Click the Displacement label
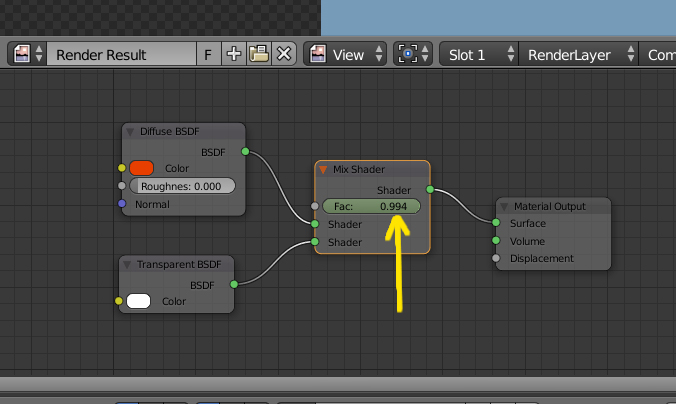The image size is (676, 404). (541, 258)
